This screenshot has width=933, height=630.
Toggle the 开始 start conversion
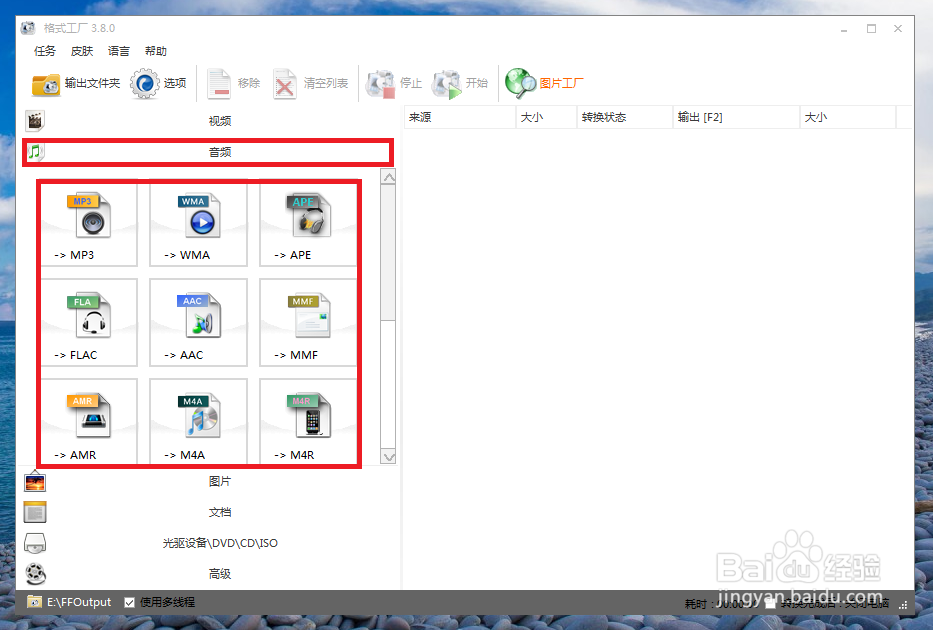462,83
